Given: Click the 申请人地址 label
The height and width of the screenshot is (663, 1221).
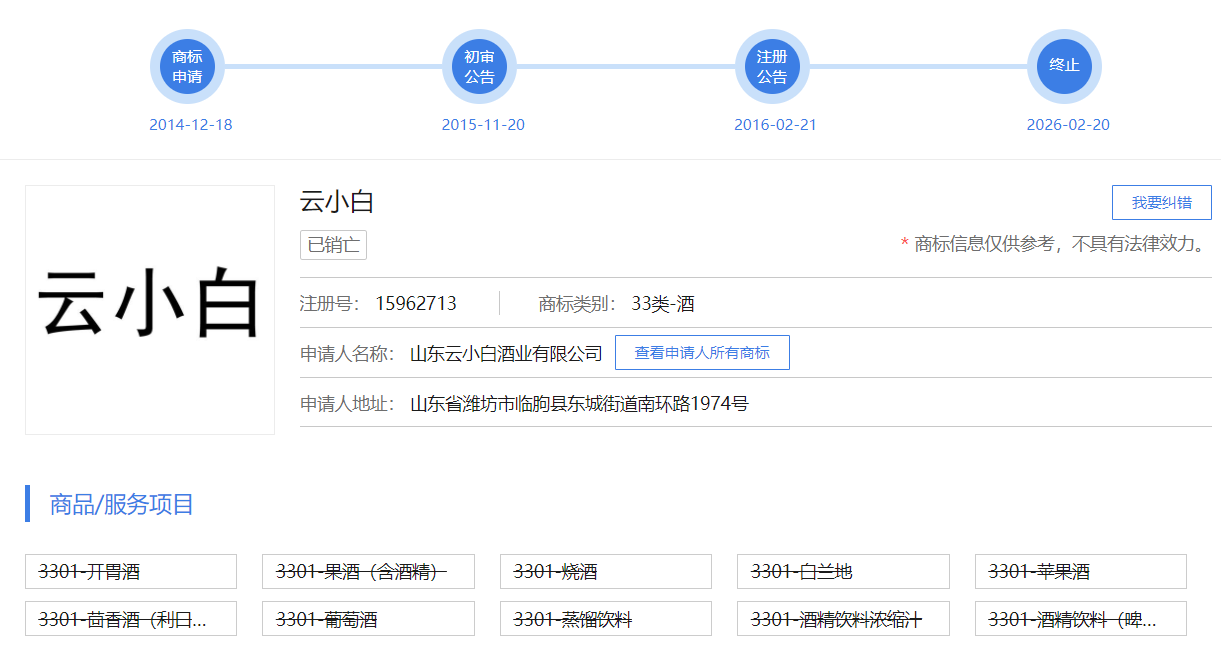Looking at the screenshot, I should click(347, 404).
